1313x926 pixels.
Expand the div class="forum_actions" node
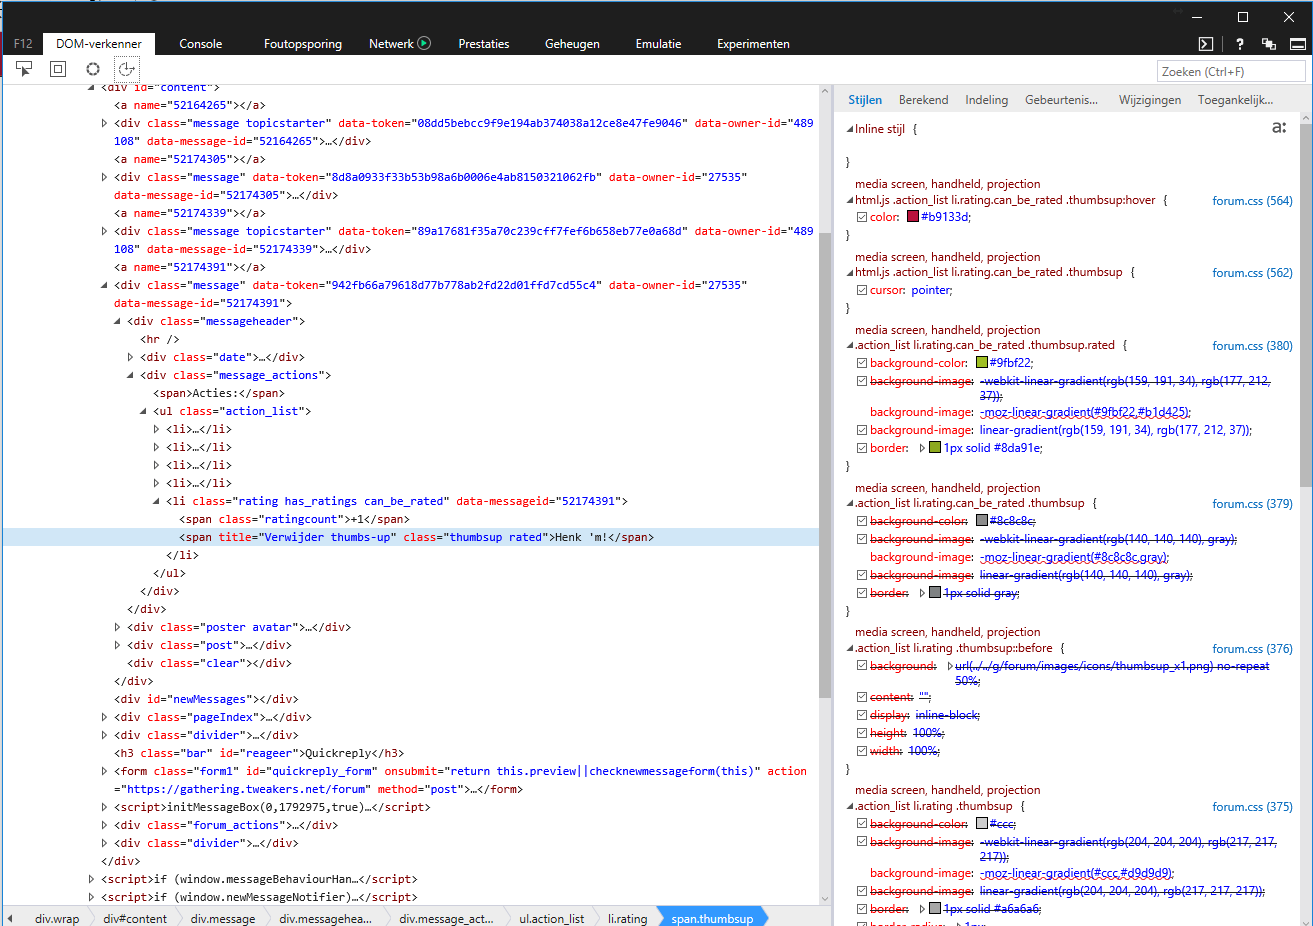point(105,825)
